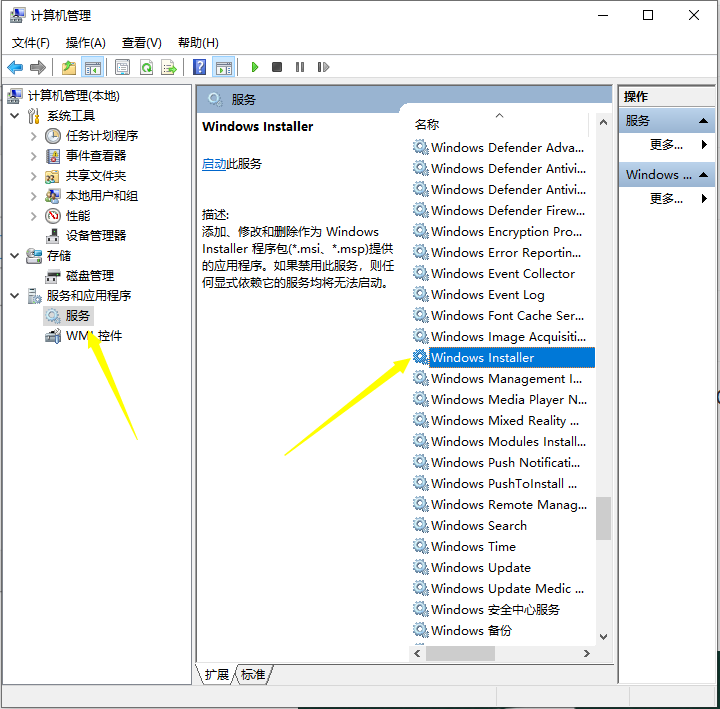Click the Back arrow toolbar icon

click(15, 68)
